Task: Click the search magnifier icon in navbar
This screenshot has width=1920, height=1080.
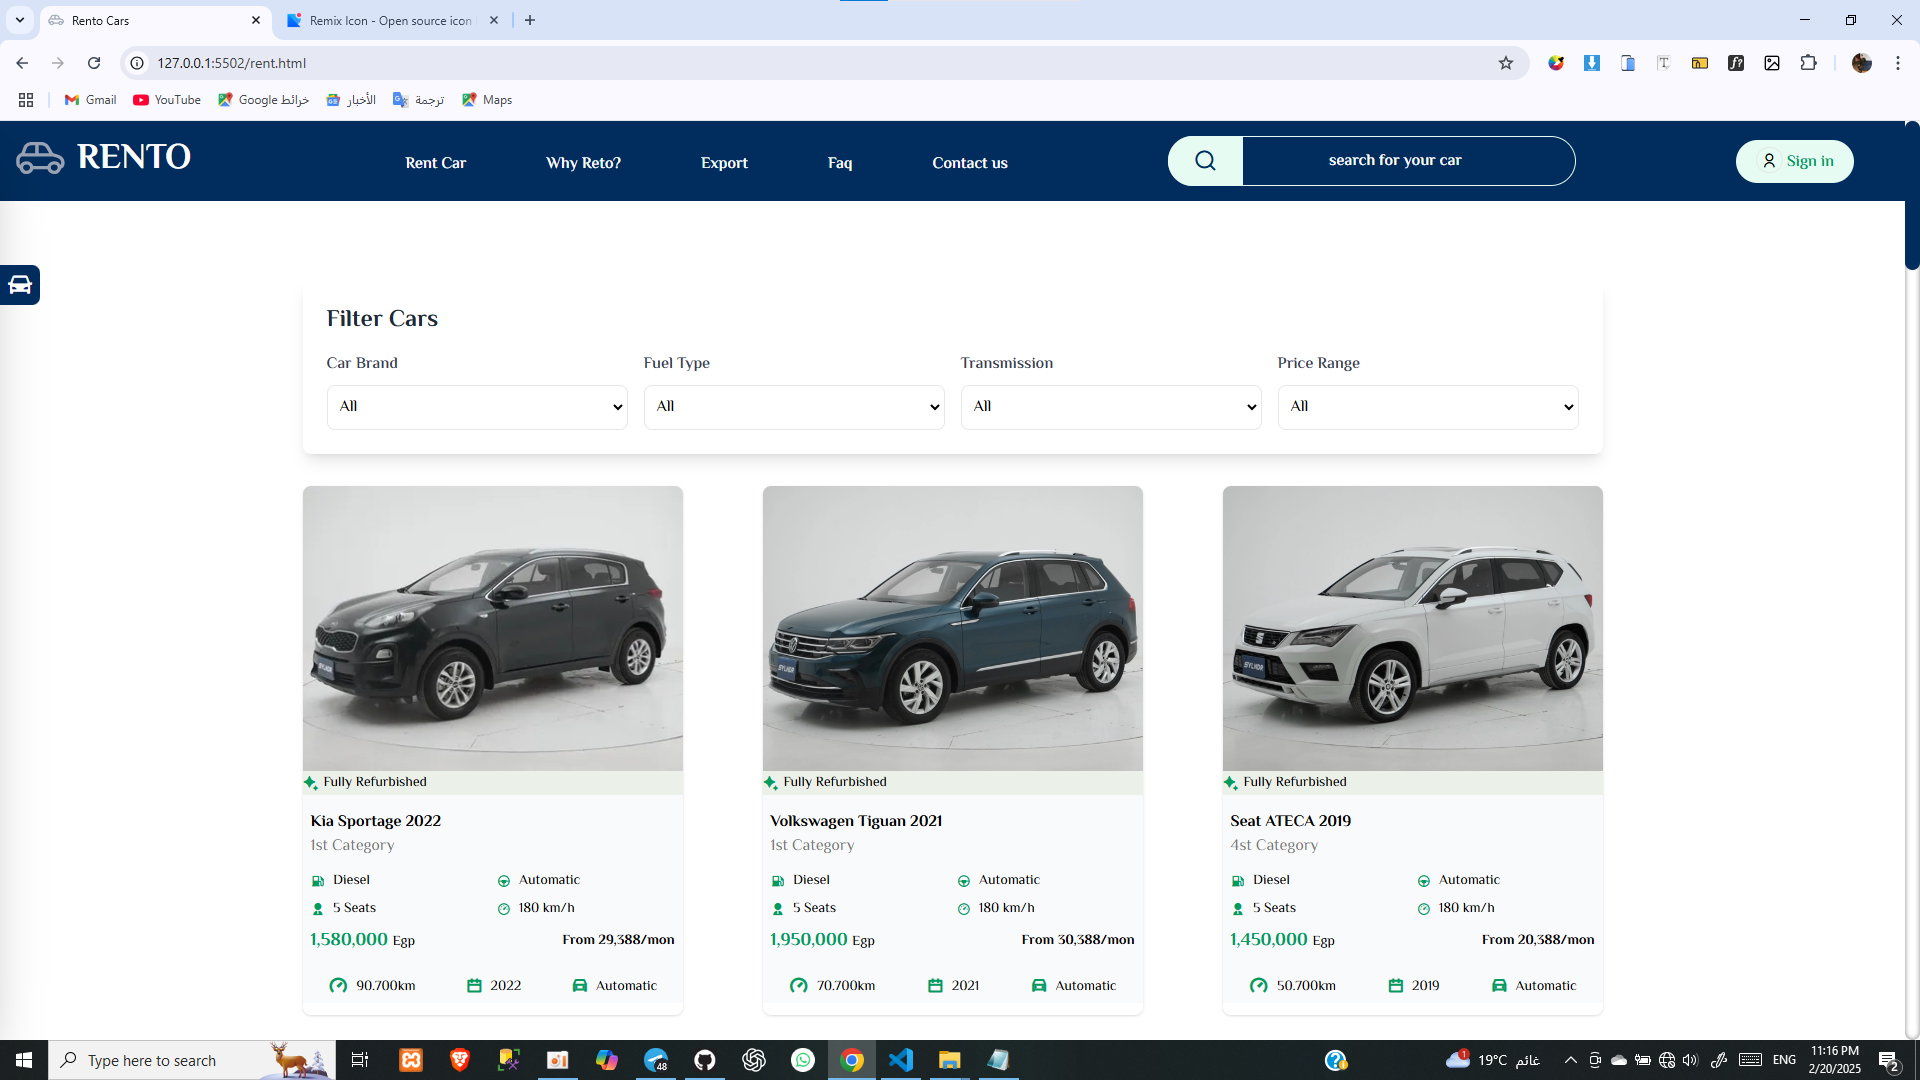Action: (x=1205, y=161)
